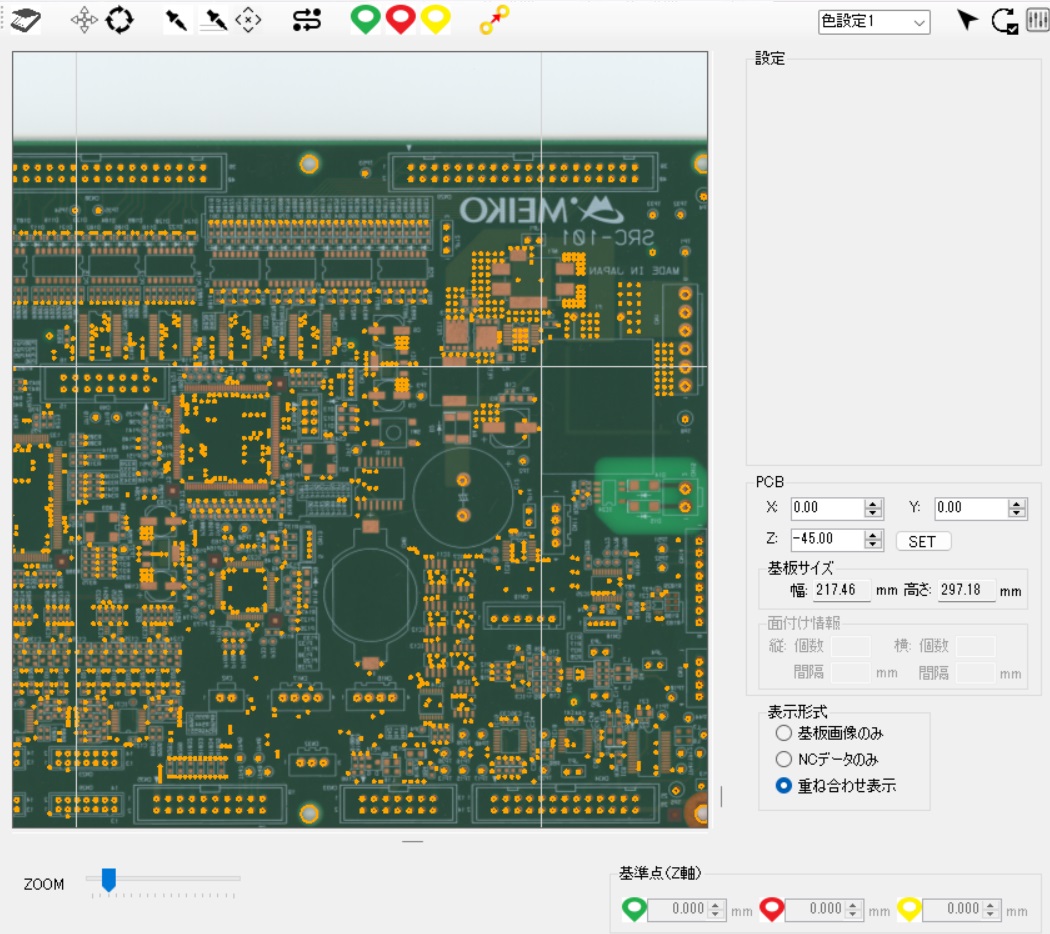Click the orange two-point link icon
This screenshot has width=1050, height=934.
(494, 20)
